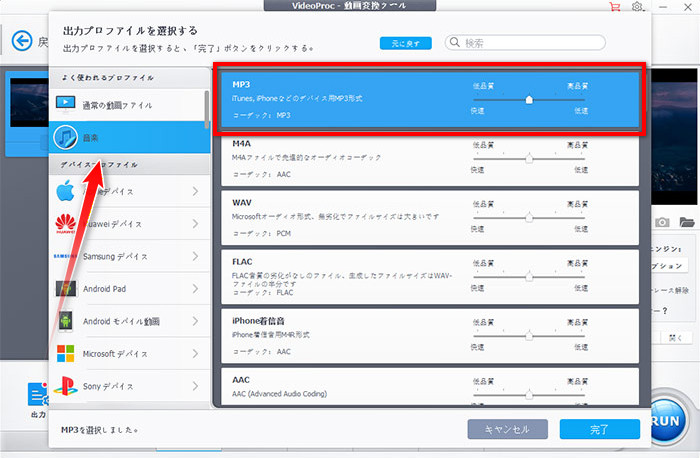The height and width of the screenshot is (458, 700).
Task: Click the output document icon at bottom left
Action: 38,394
